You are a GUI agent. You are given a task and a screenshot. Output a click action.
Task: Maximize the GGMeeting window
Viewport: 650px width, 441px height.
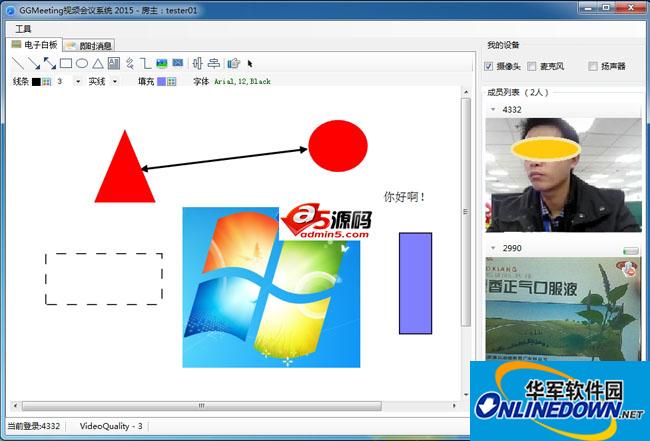coord(605,7)
